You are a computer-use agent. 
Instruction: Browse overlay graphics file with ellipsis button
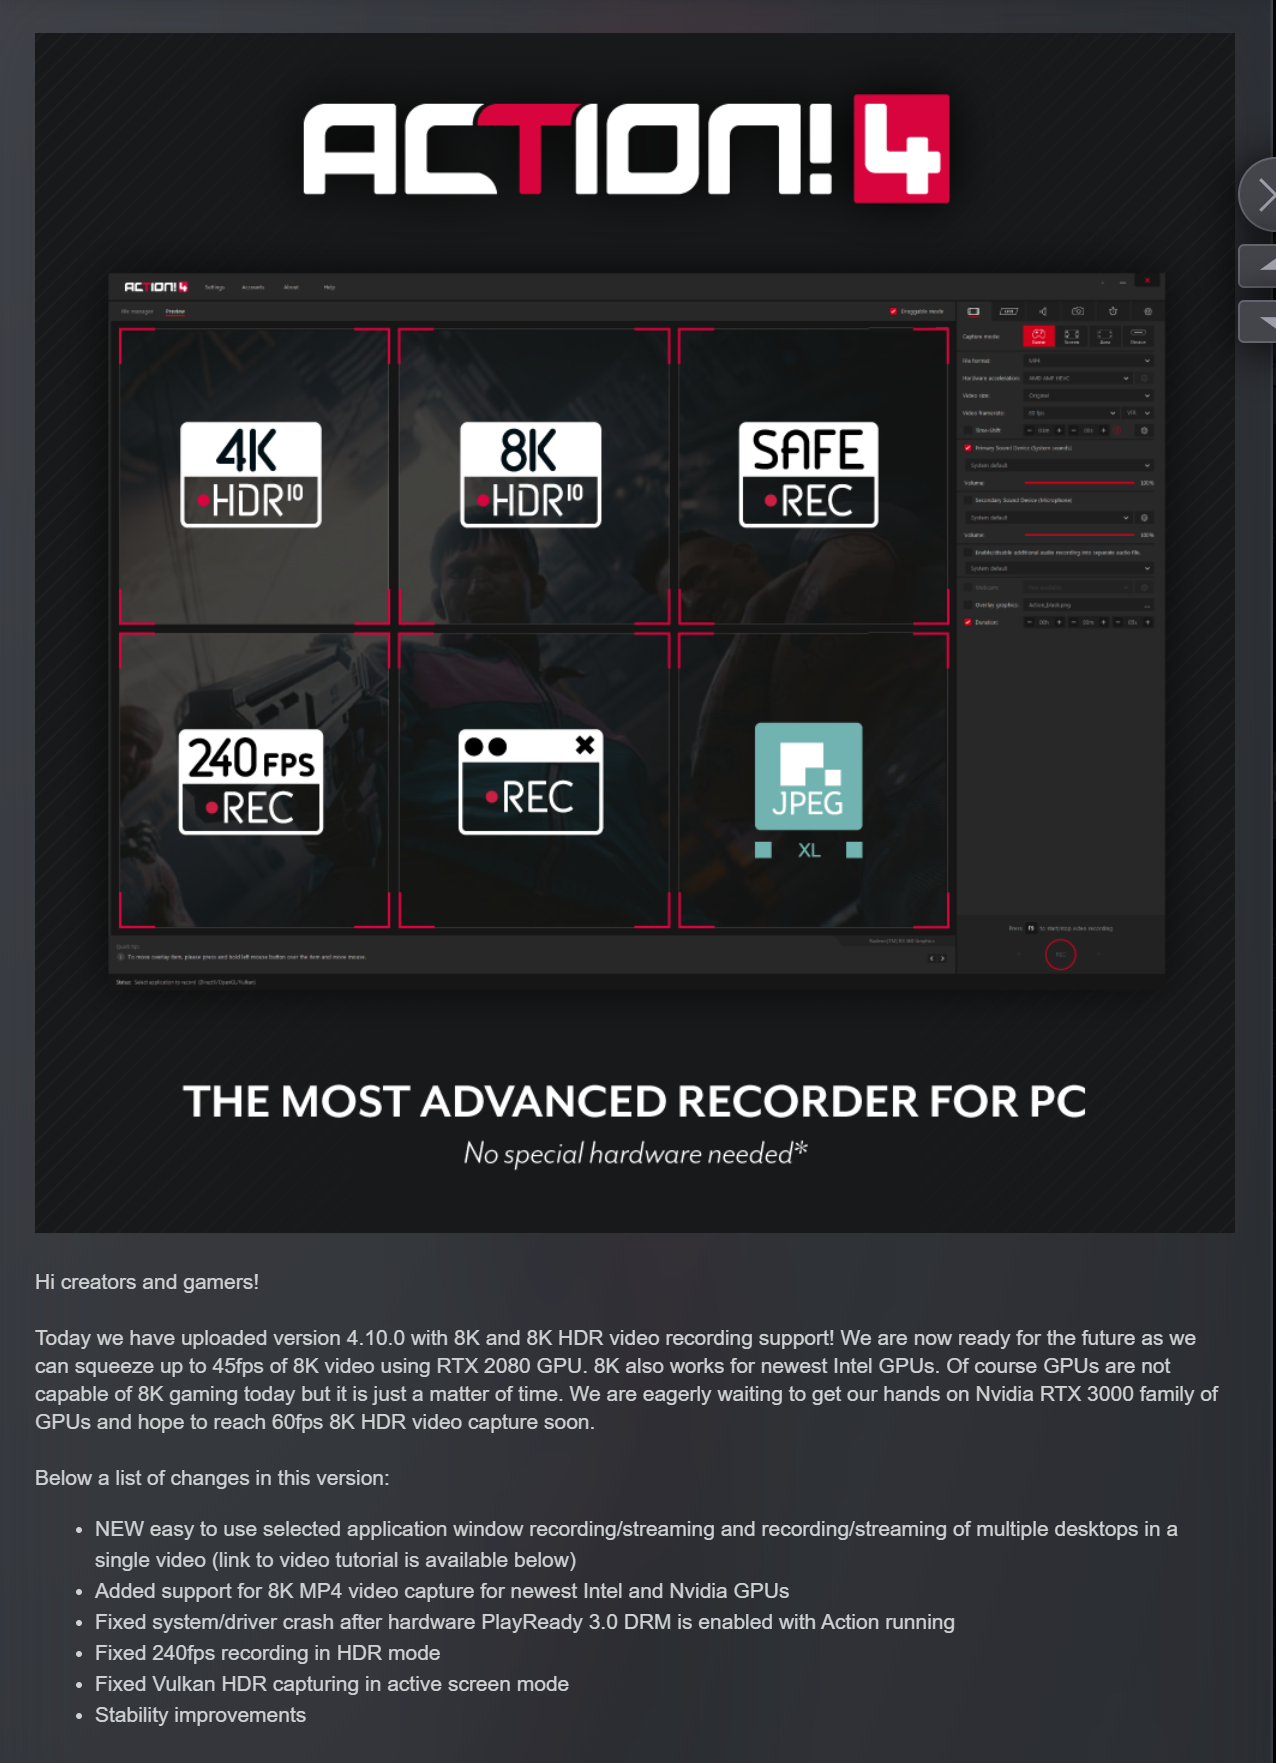[1147, 605]
